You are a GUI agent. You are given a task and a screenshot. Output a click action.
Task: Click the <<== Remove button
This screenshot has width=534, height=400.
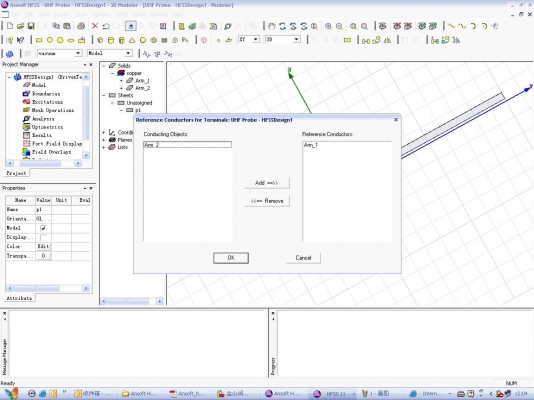pyautogui.click(x=267, y=201)
